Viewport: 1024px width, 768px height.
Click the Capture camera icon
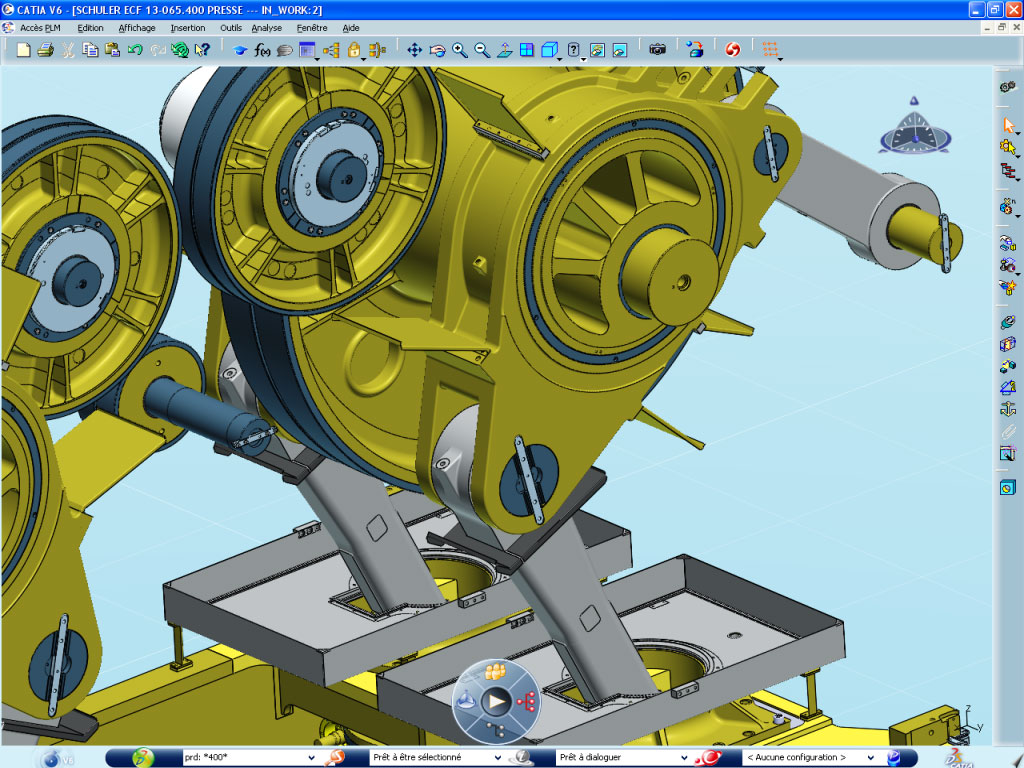[657, 49]
